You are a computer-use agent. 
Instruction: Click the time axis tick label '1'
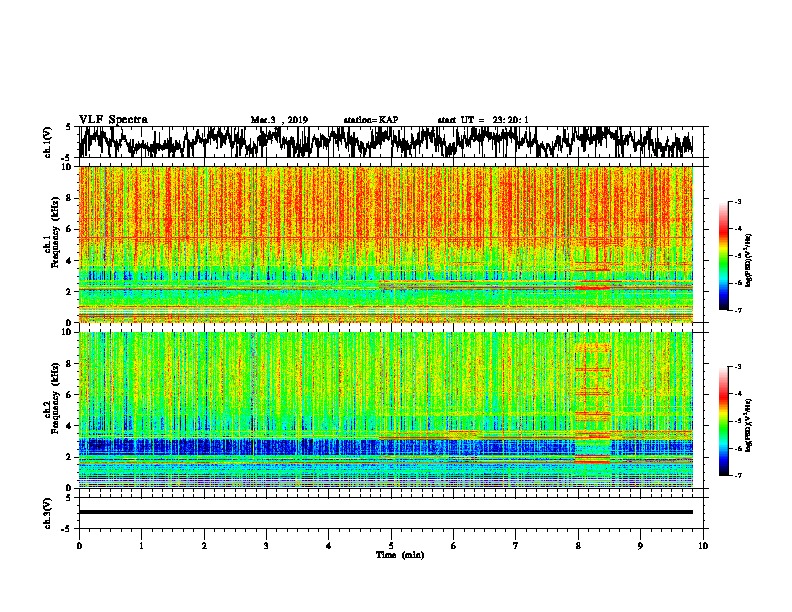pyautogui.click(x=141, y=545)
